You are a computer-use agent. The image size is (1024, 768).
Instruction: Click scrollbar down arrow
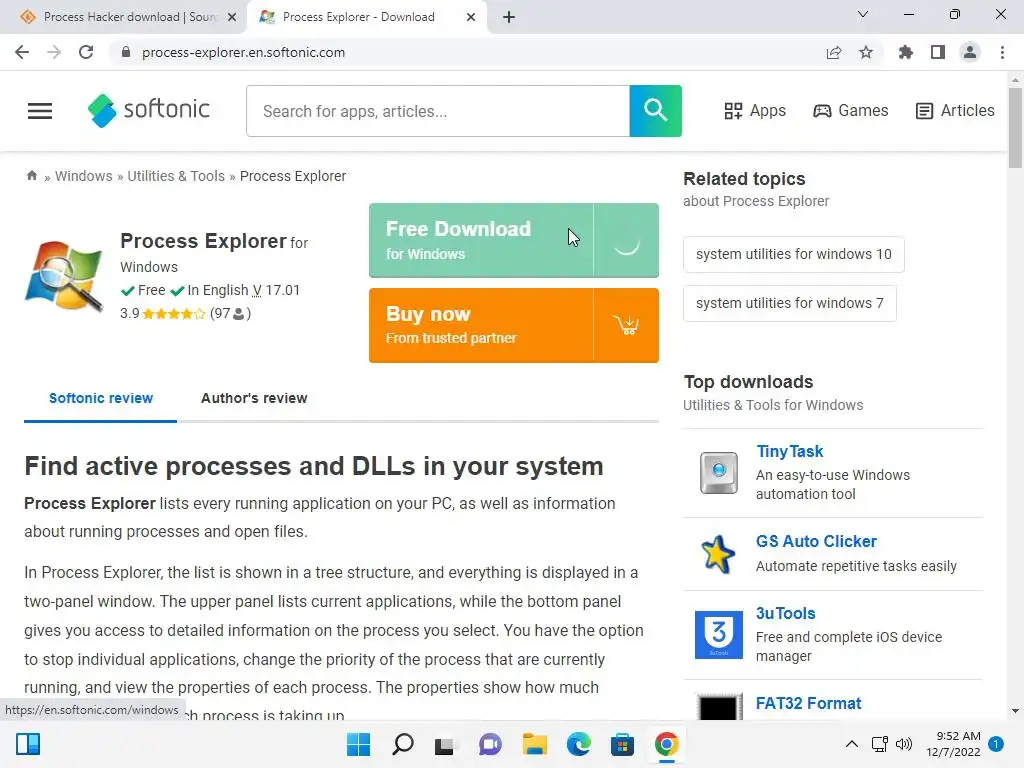tap(1015, 711)
